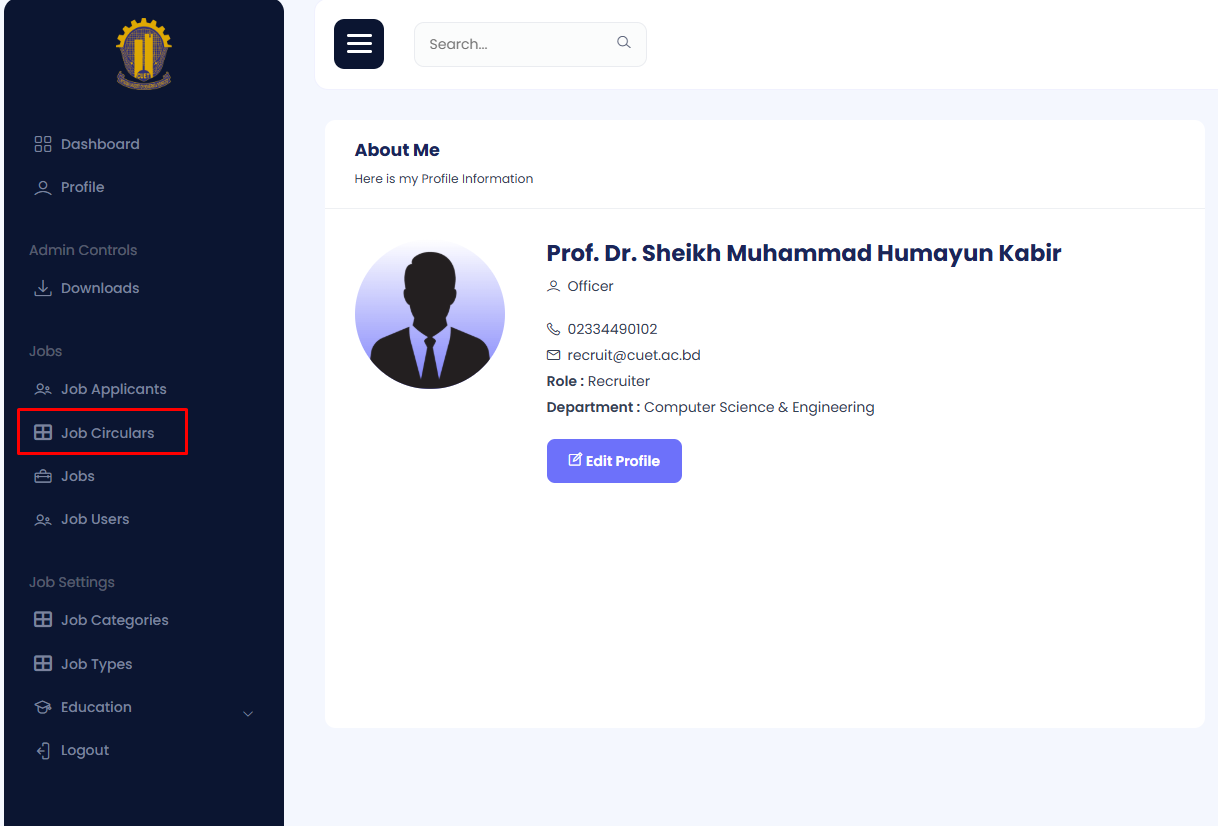
Task: Click the profile avatar picture
Action: (430, 314)
